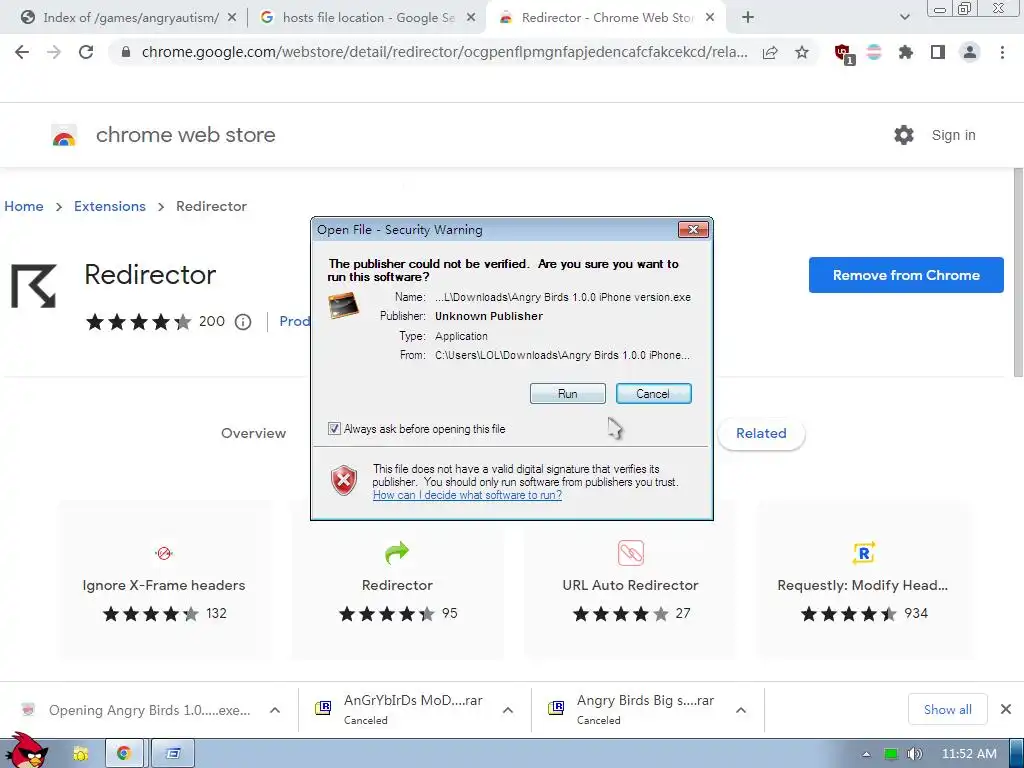Click the Chrome icon in taskbar
The image size is (1024, 768).
[x=124, y=754]
